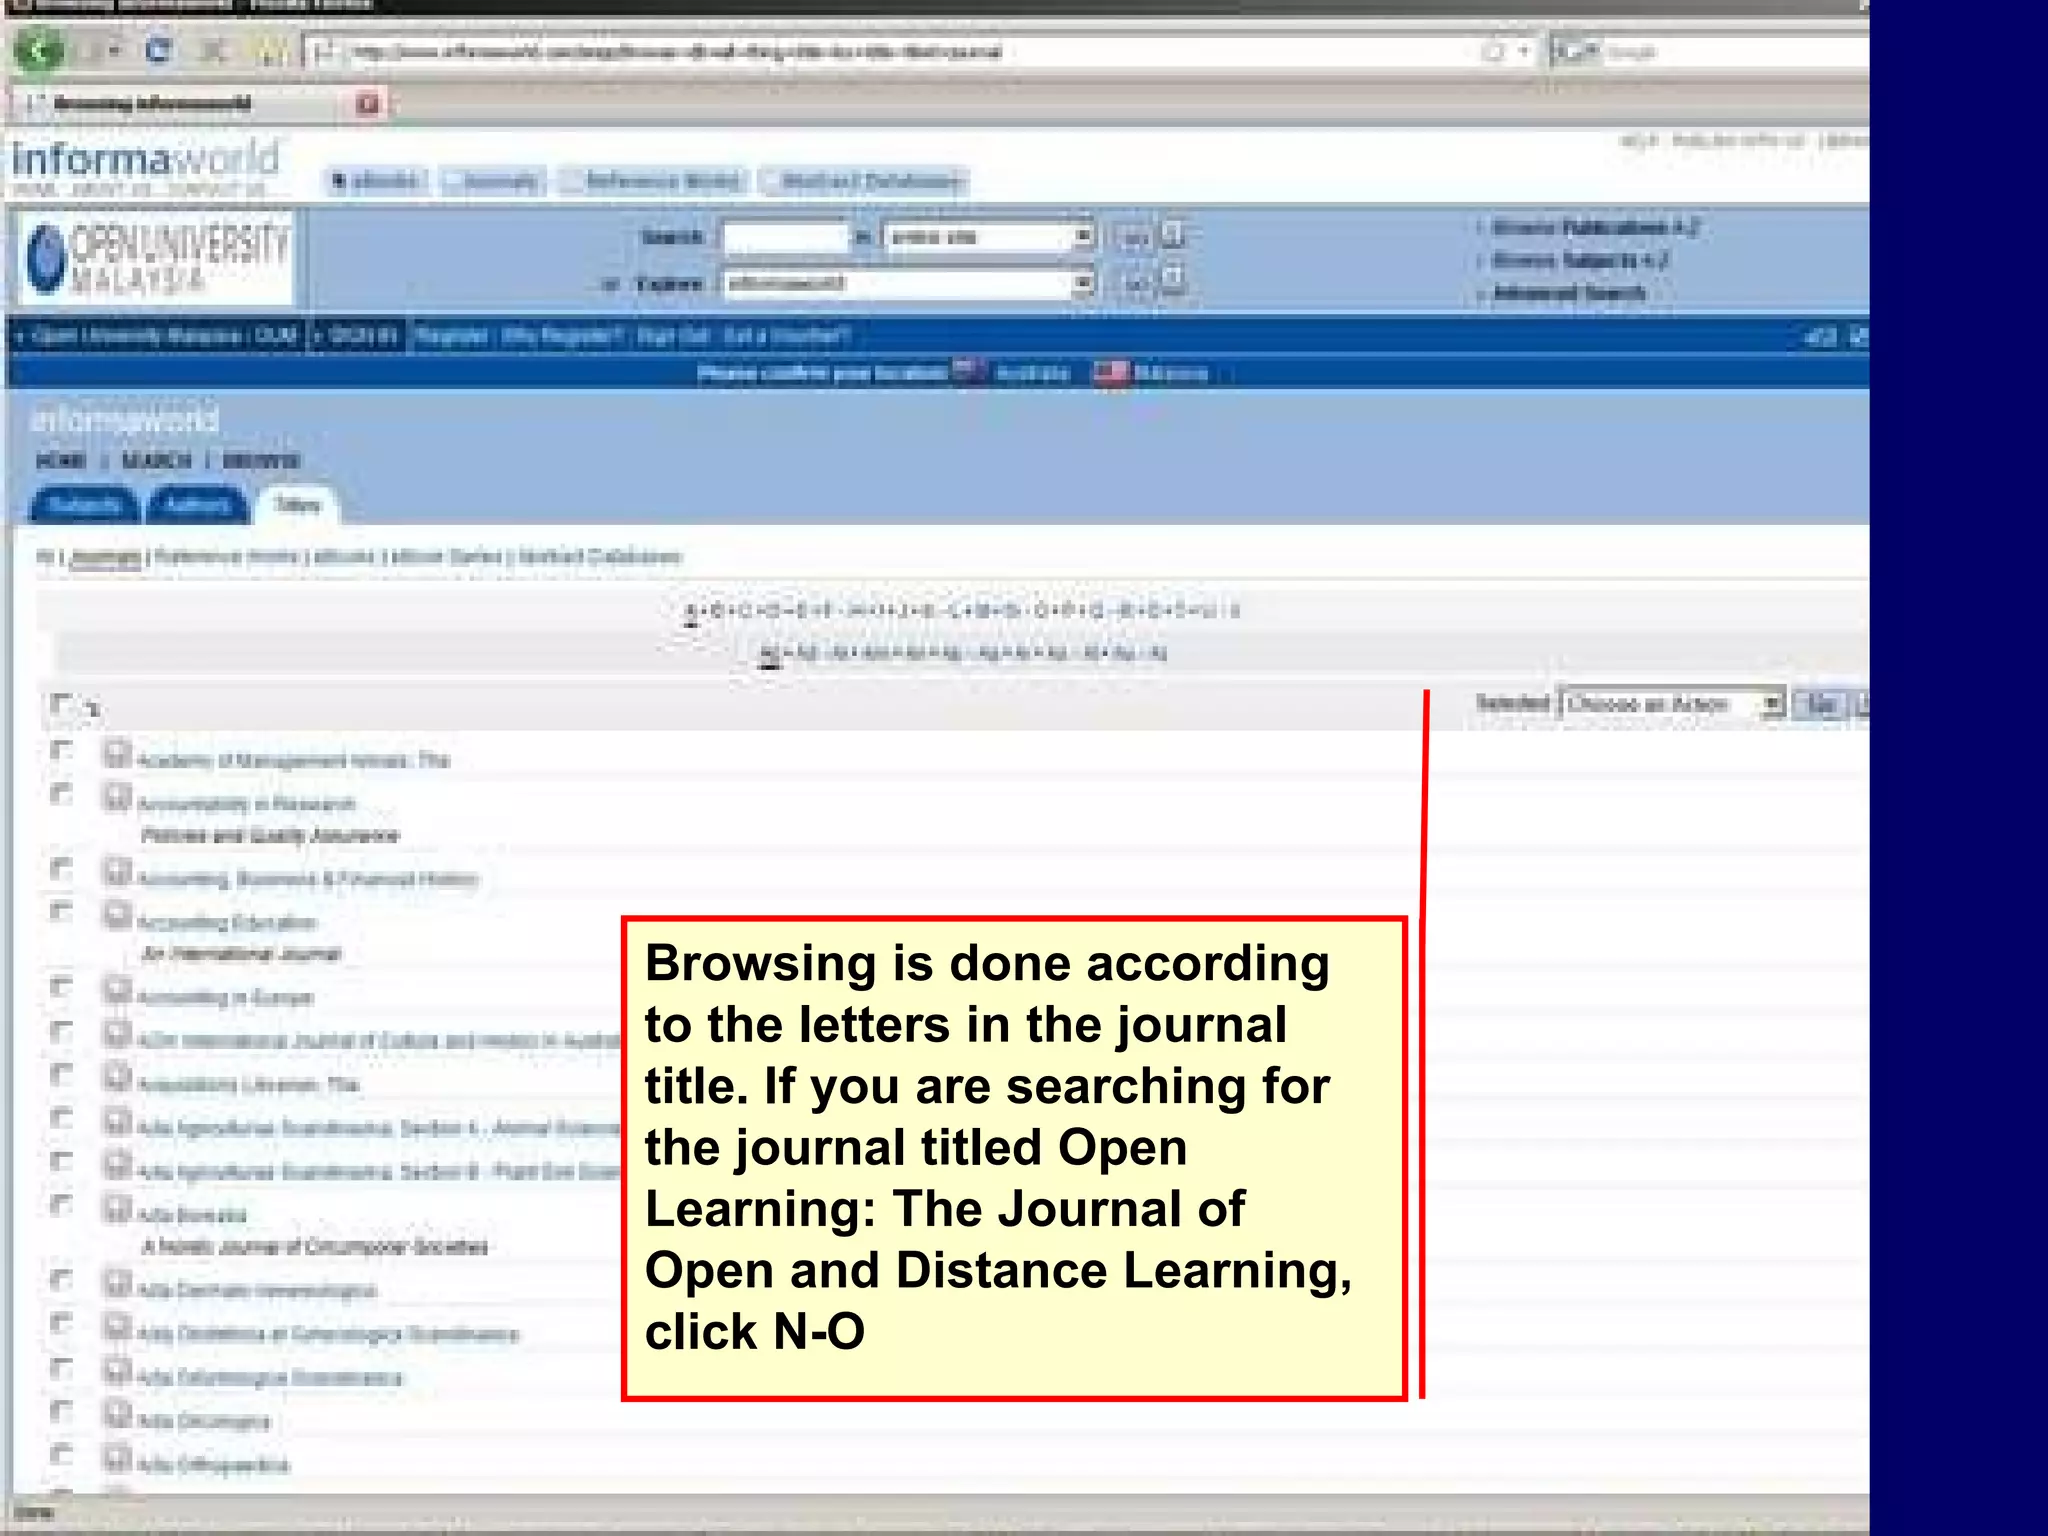
Task: Switch to the Titles tab
Action: click(297, 505)
